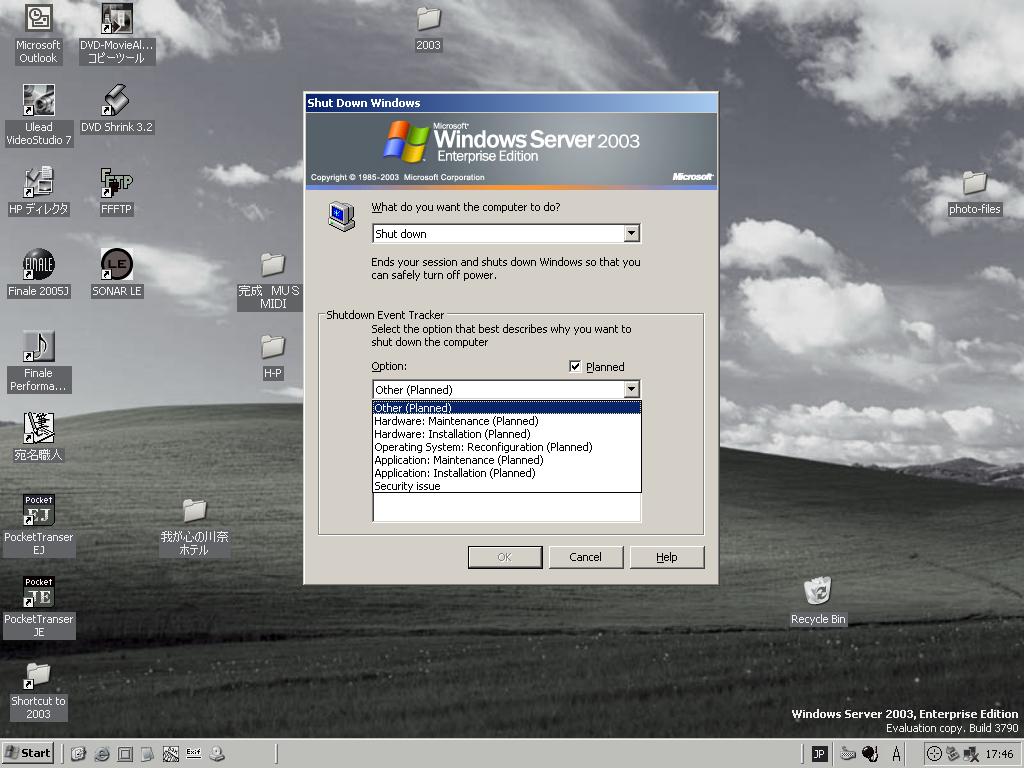The width and height of the screenshot is (1024, 768).
Task: Click the disc drive quick launch icon
Action: click(217, 754)
